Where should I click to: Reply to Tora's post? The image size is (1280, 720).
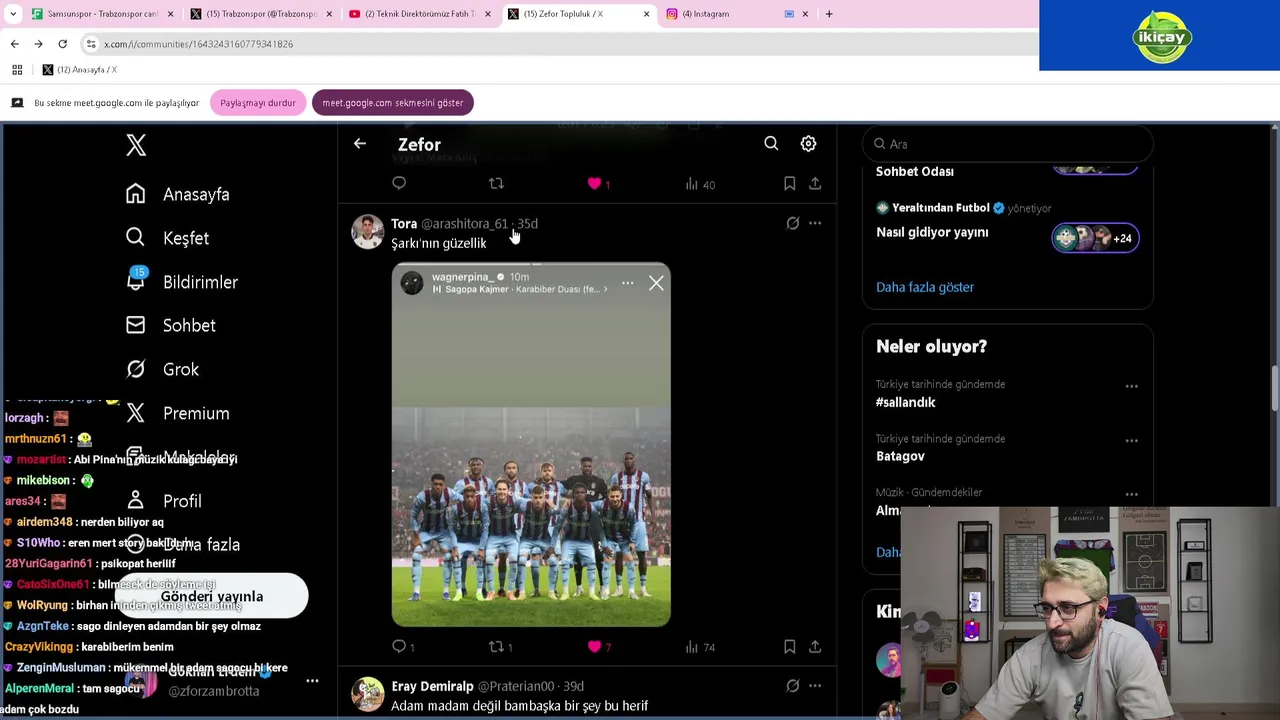point(400,647)
